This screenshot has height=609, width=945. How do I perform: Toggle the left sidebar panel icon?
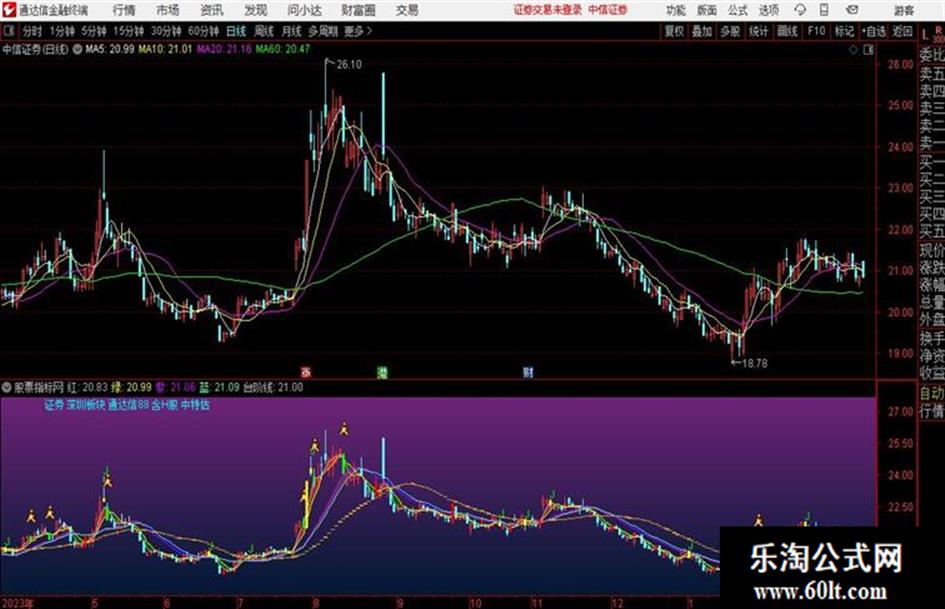pyautogui.click(x=8, y=31)
